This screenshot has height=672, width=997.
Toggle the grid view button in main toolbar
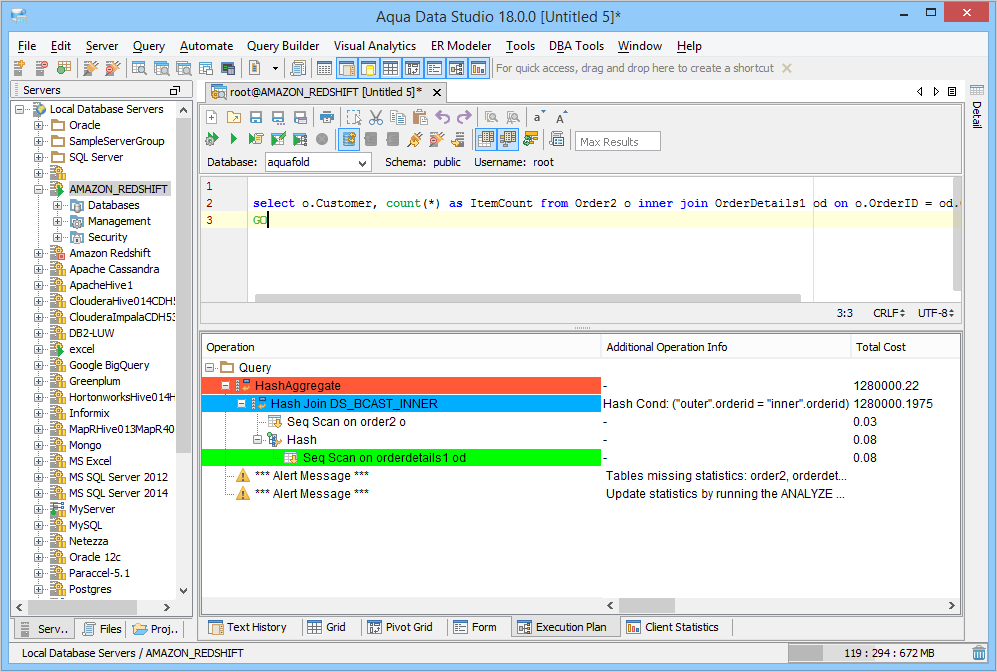(390, 68)
